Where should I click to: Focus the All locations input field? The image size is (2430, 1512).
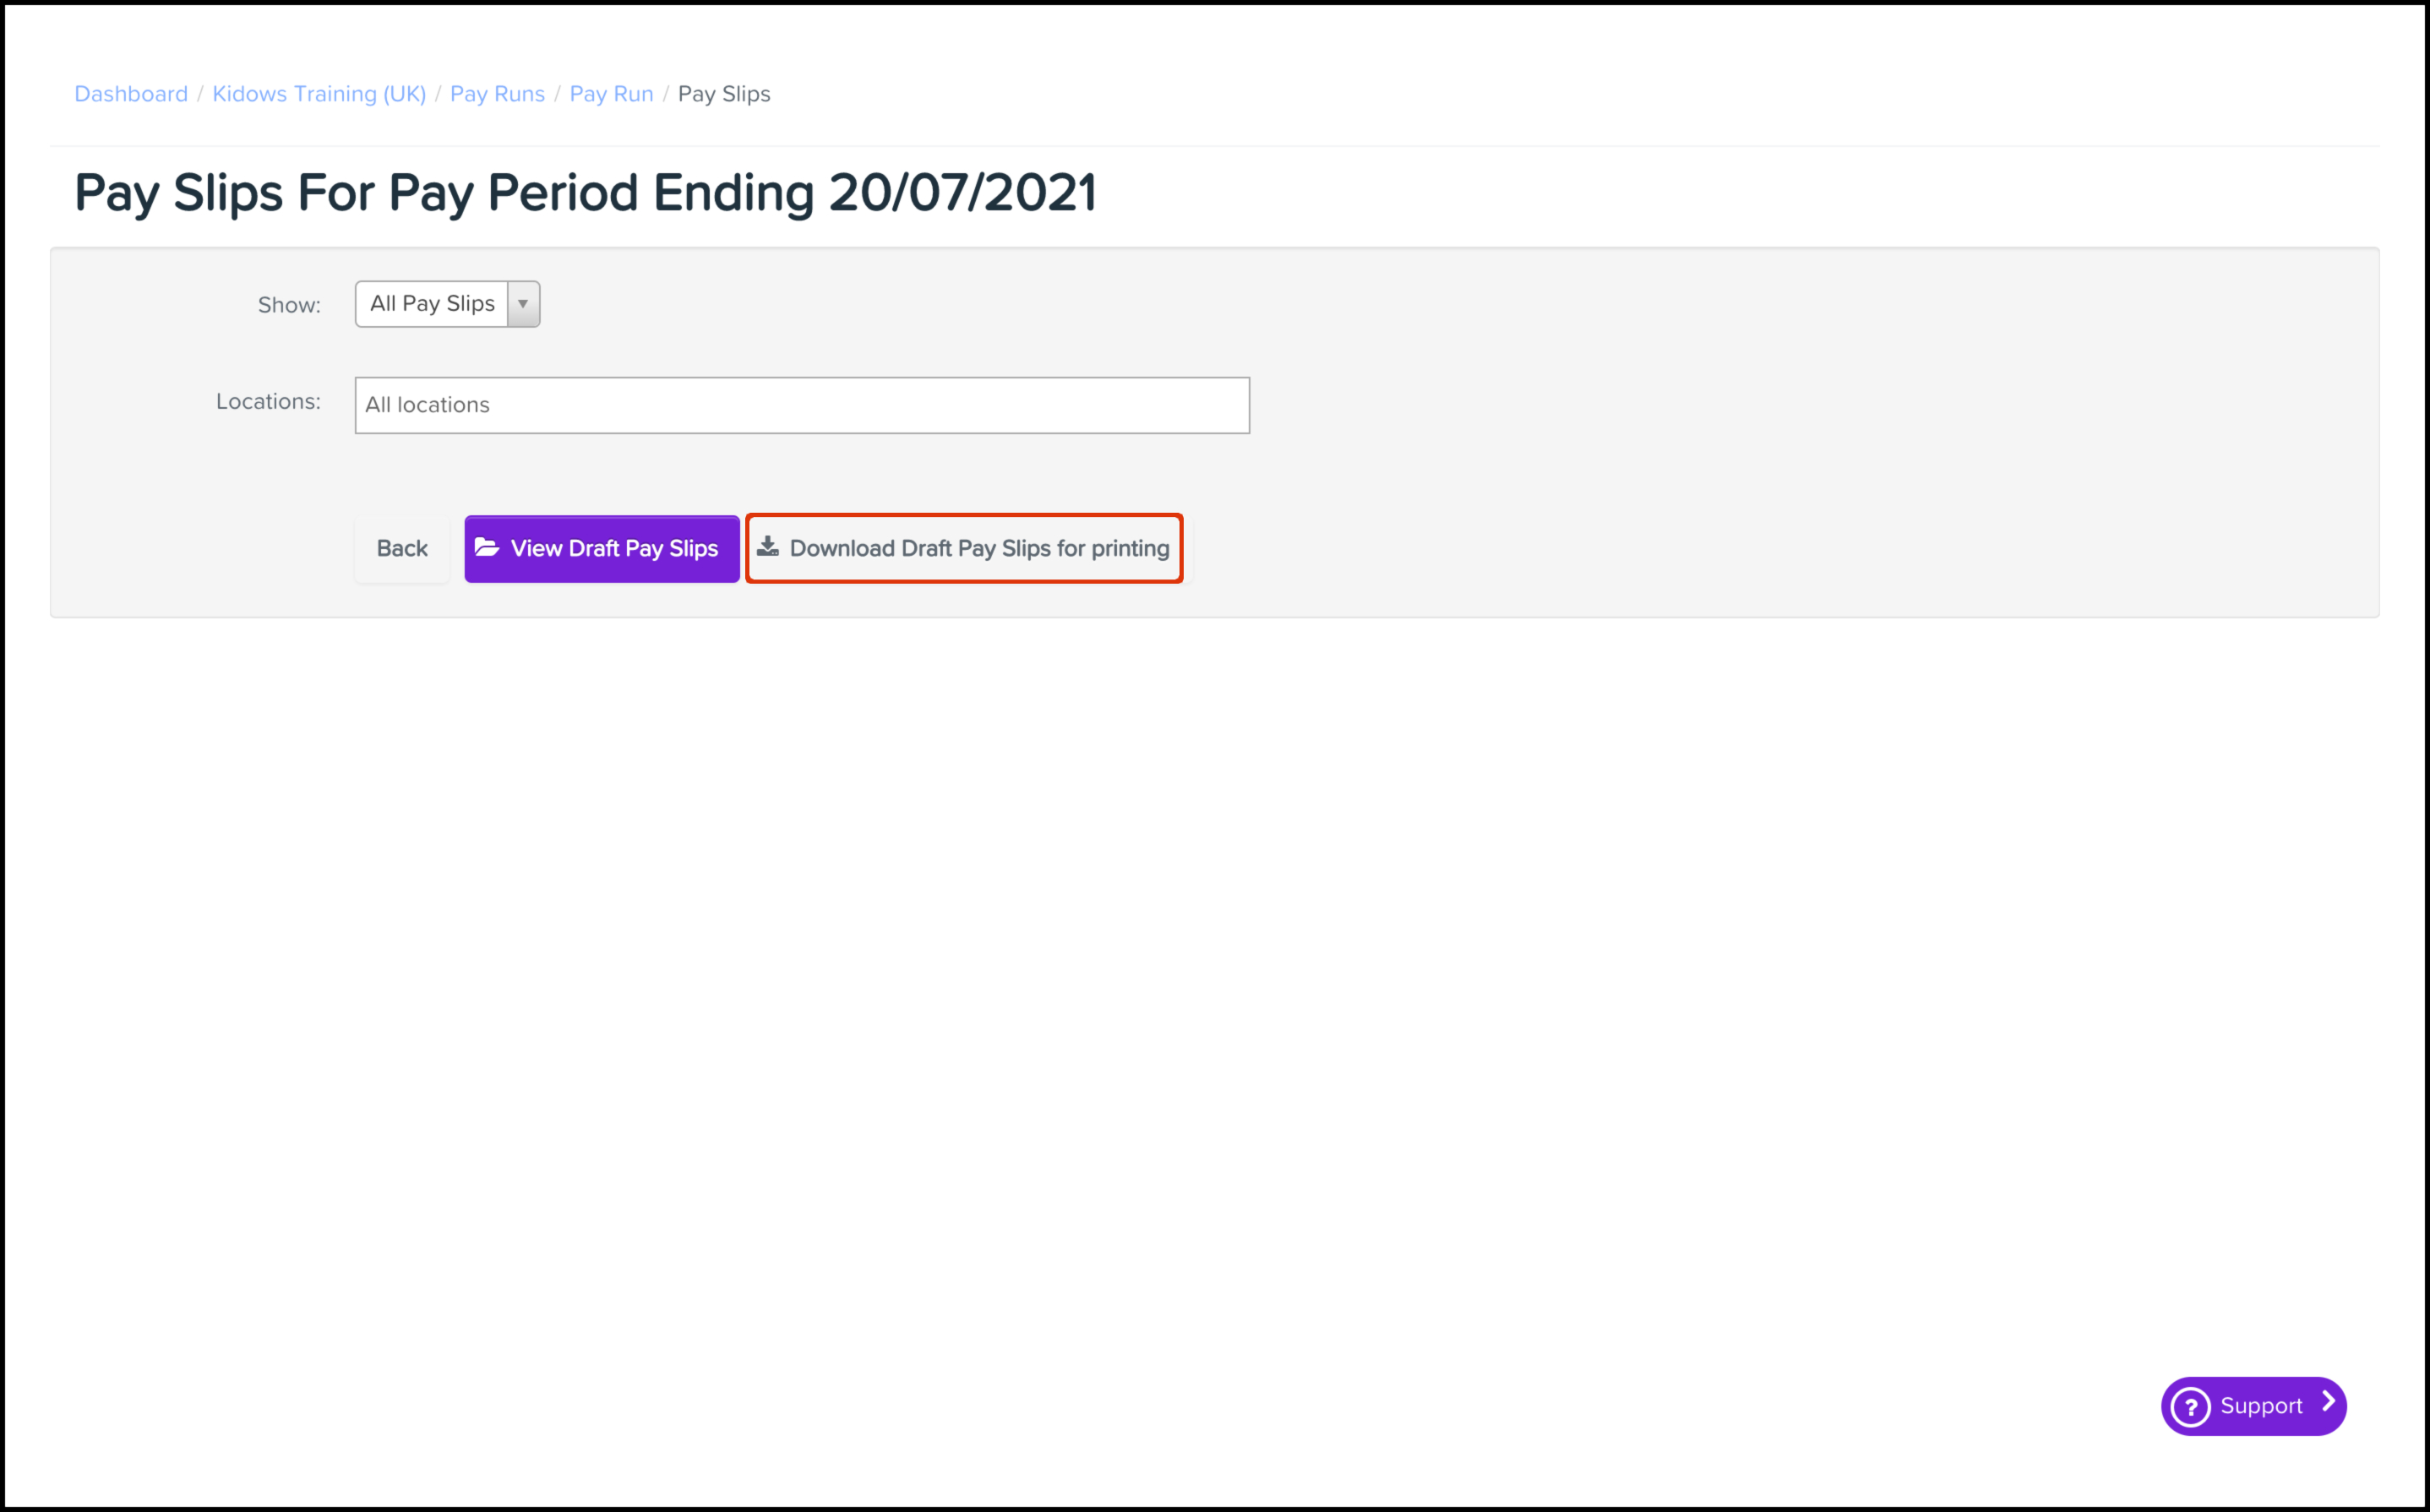802,405
